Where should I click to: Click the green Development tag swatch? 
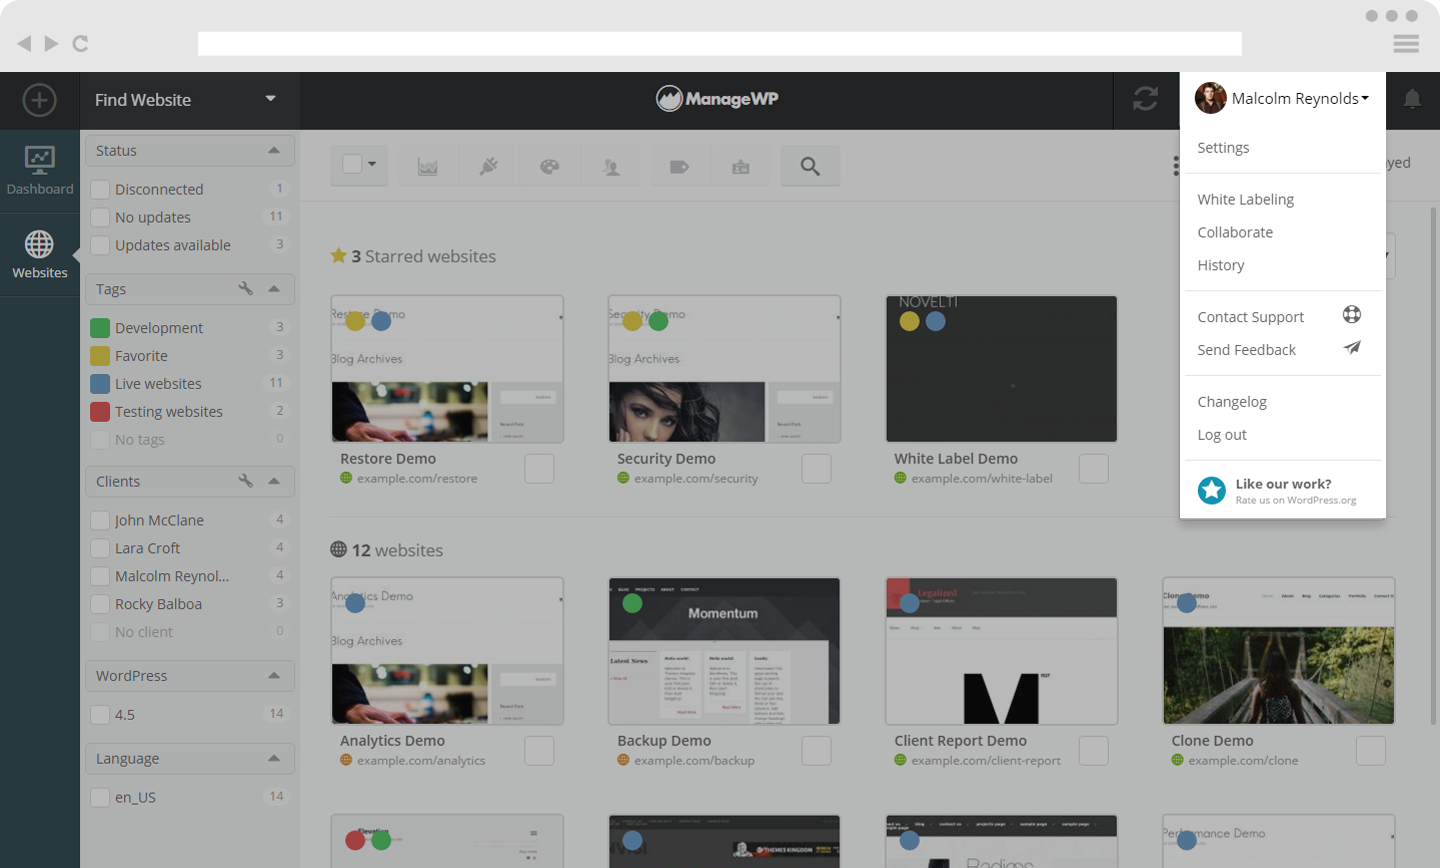[x=100, y=328]
